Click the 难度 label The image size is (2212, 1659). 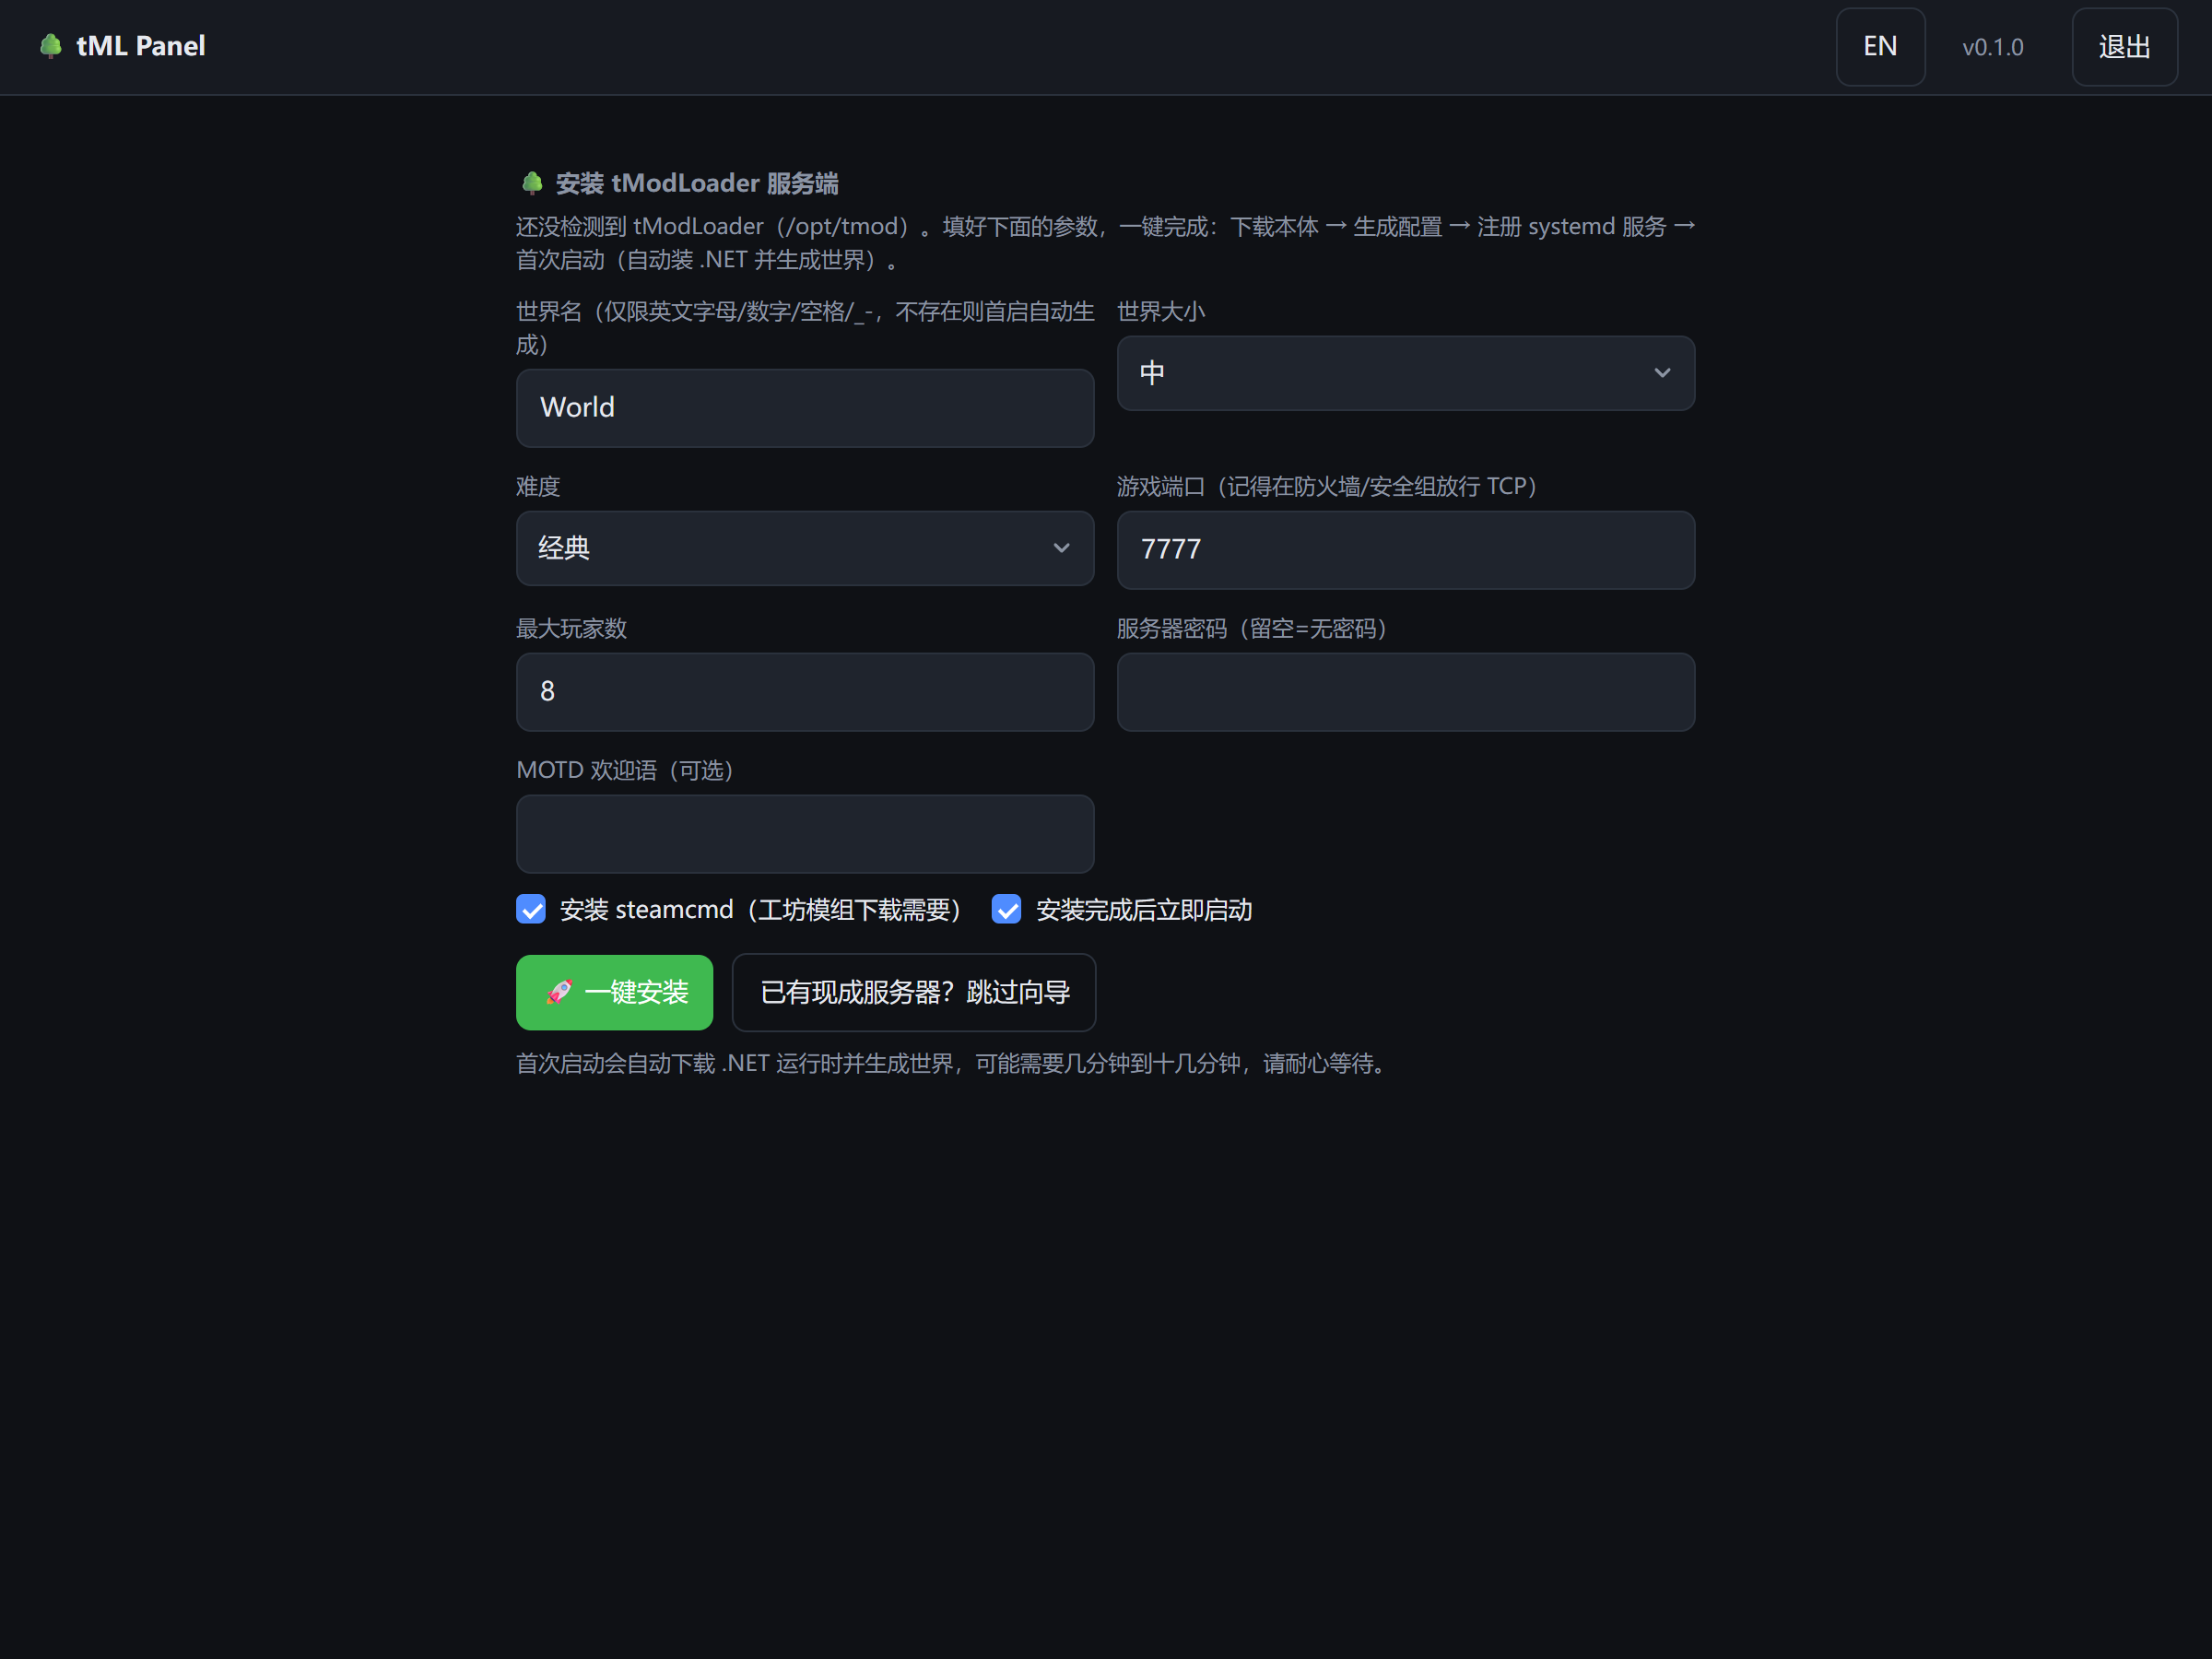538,487
